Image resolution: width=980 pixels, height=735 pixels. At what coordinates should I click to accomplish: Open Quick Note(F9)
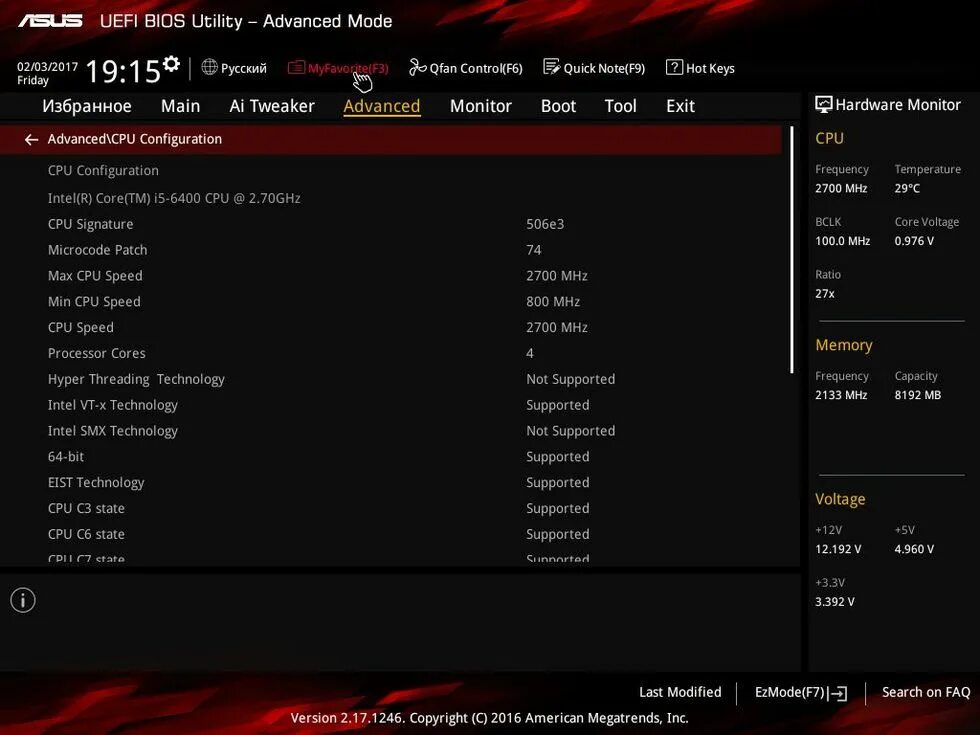(x=604, y=68)
